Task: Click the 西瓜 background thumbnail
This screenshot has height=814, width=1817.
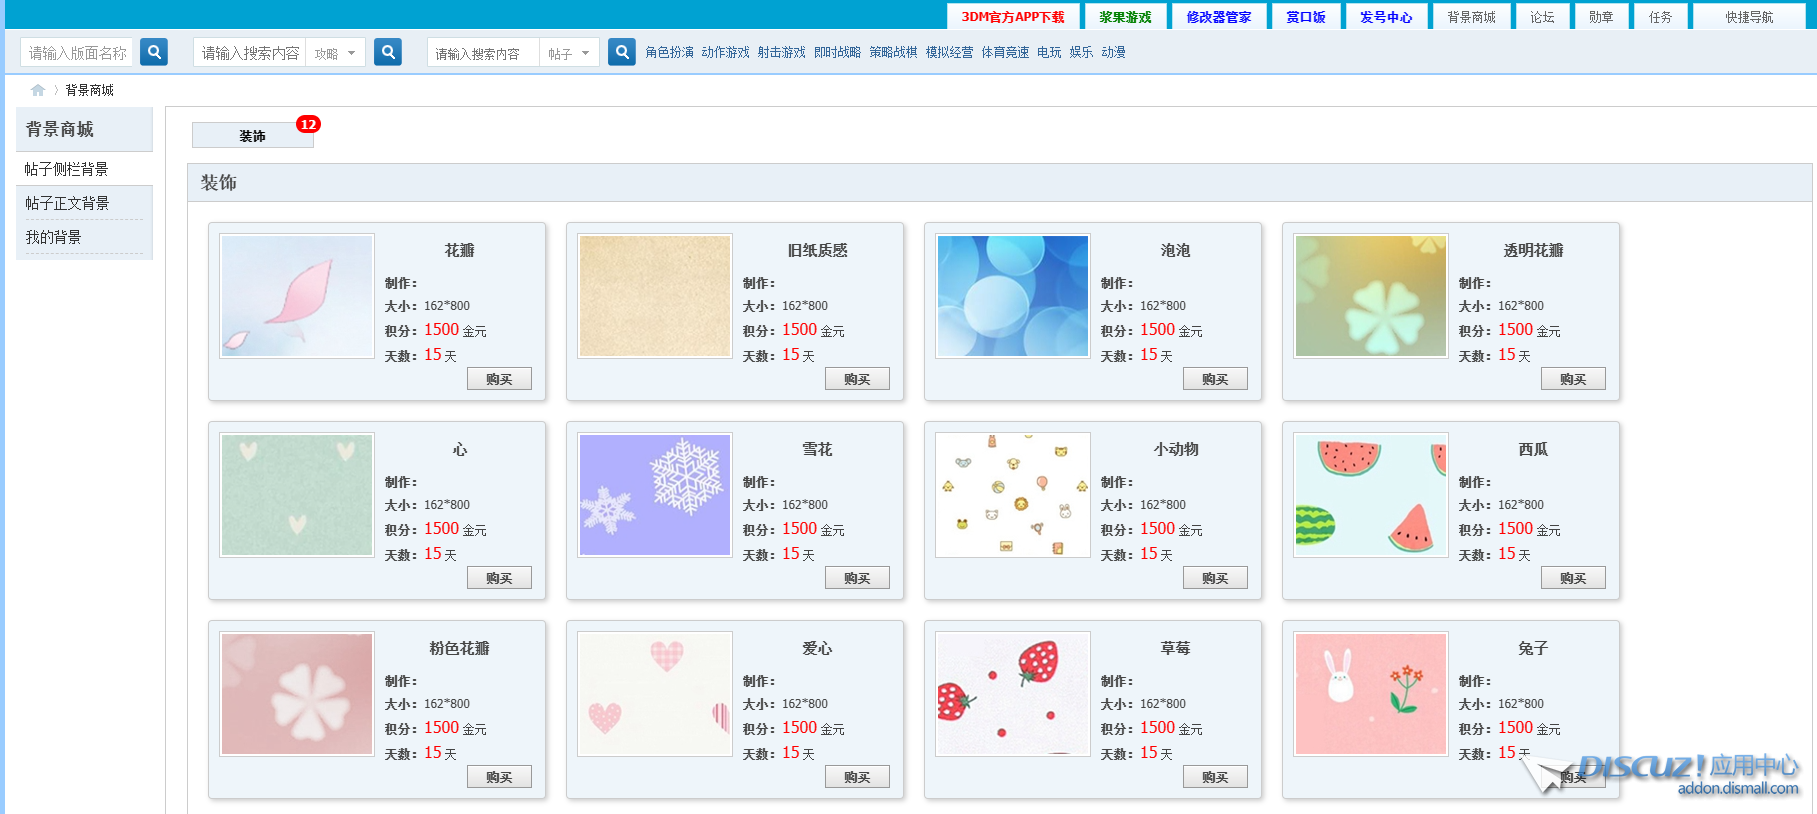Action: [1371, 495]
